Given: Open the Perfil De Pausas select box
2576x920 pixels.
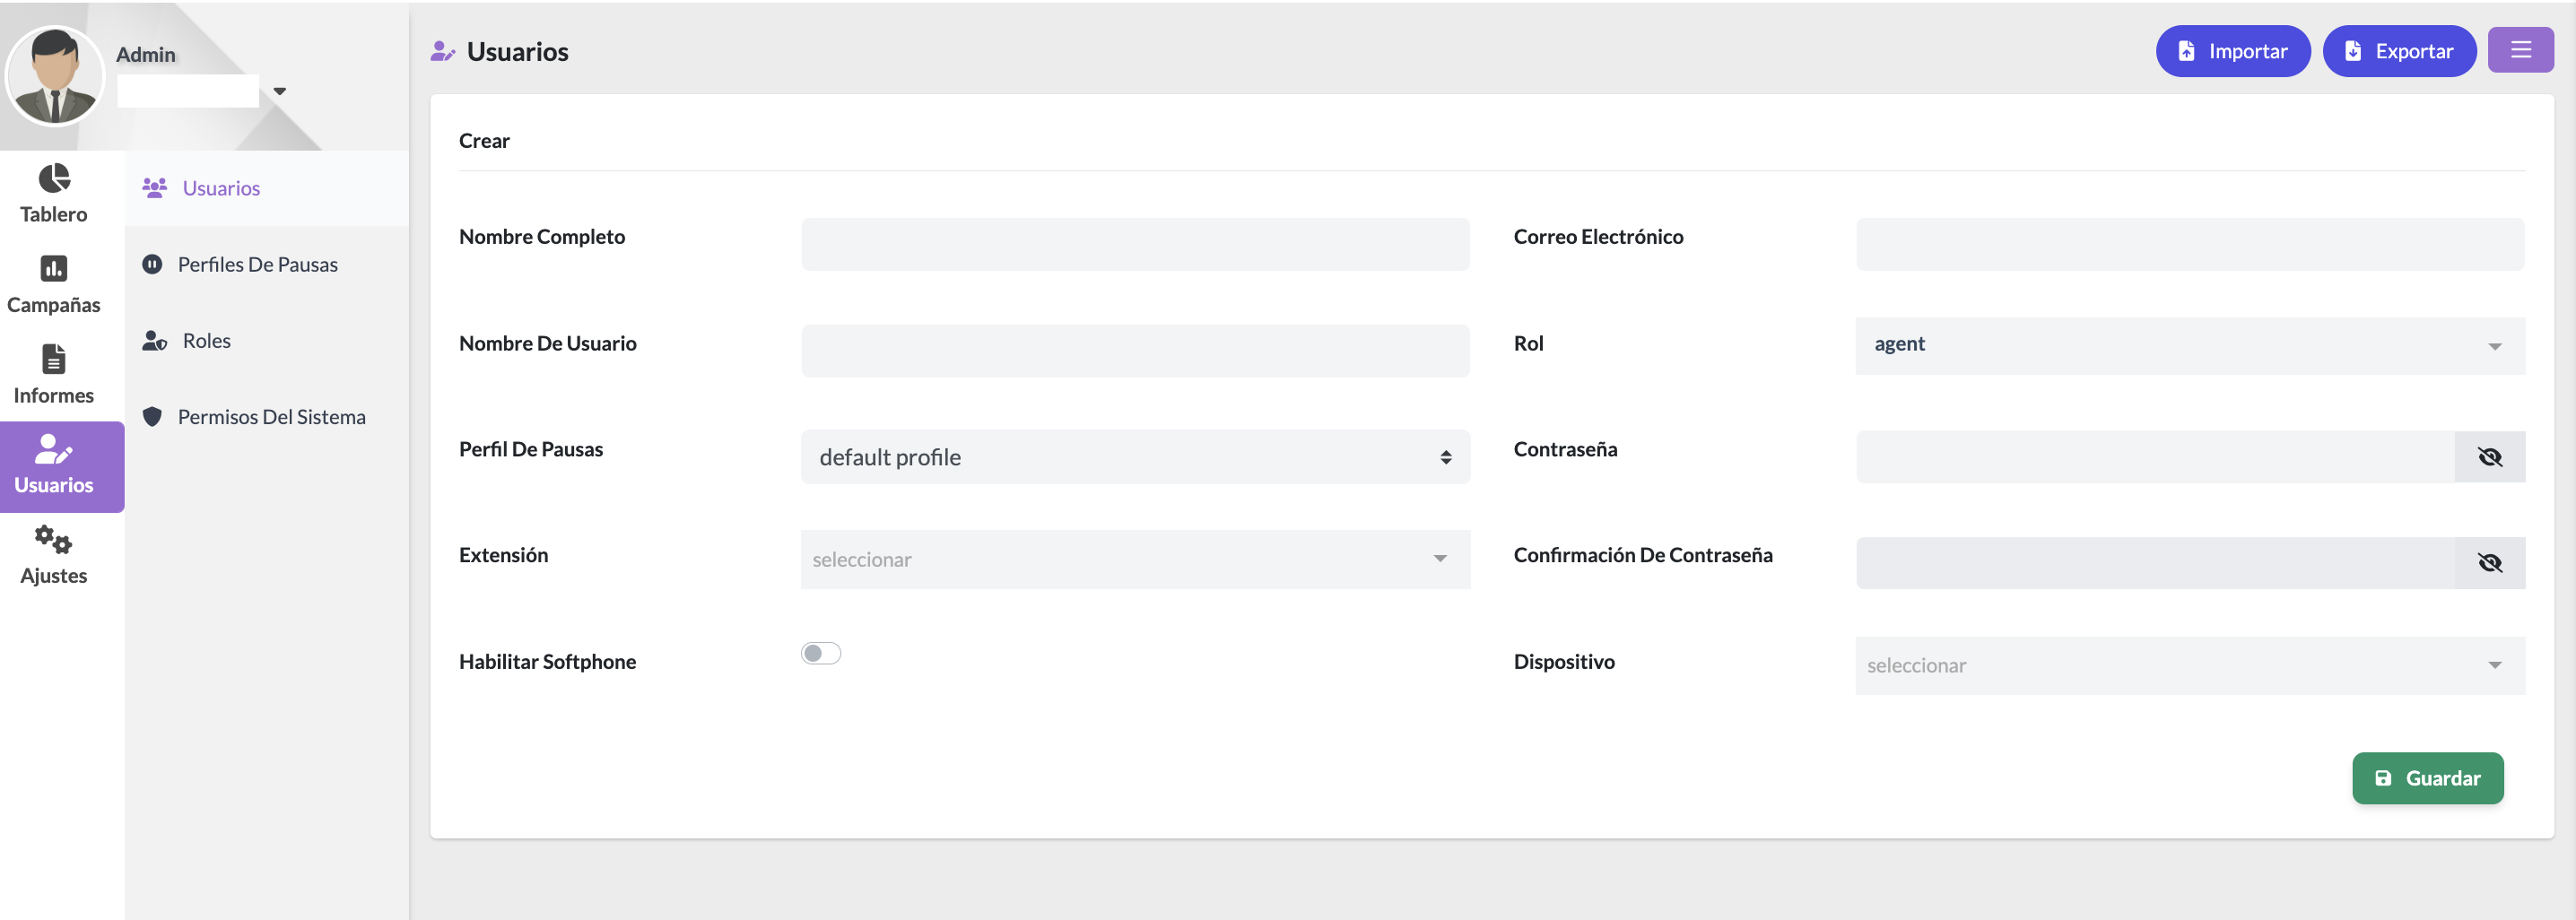Looking at the screenshot, I should click(x=1134, y=457).
